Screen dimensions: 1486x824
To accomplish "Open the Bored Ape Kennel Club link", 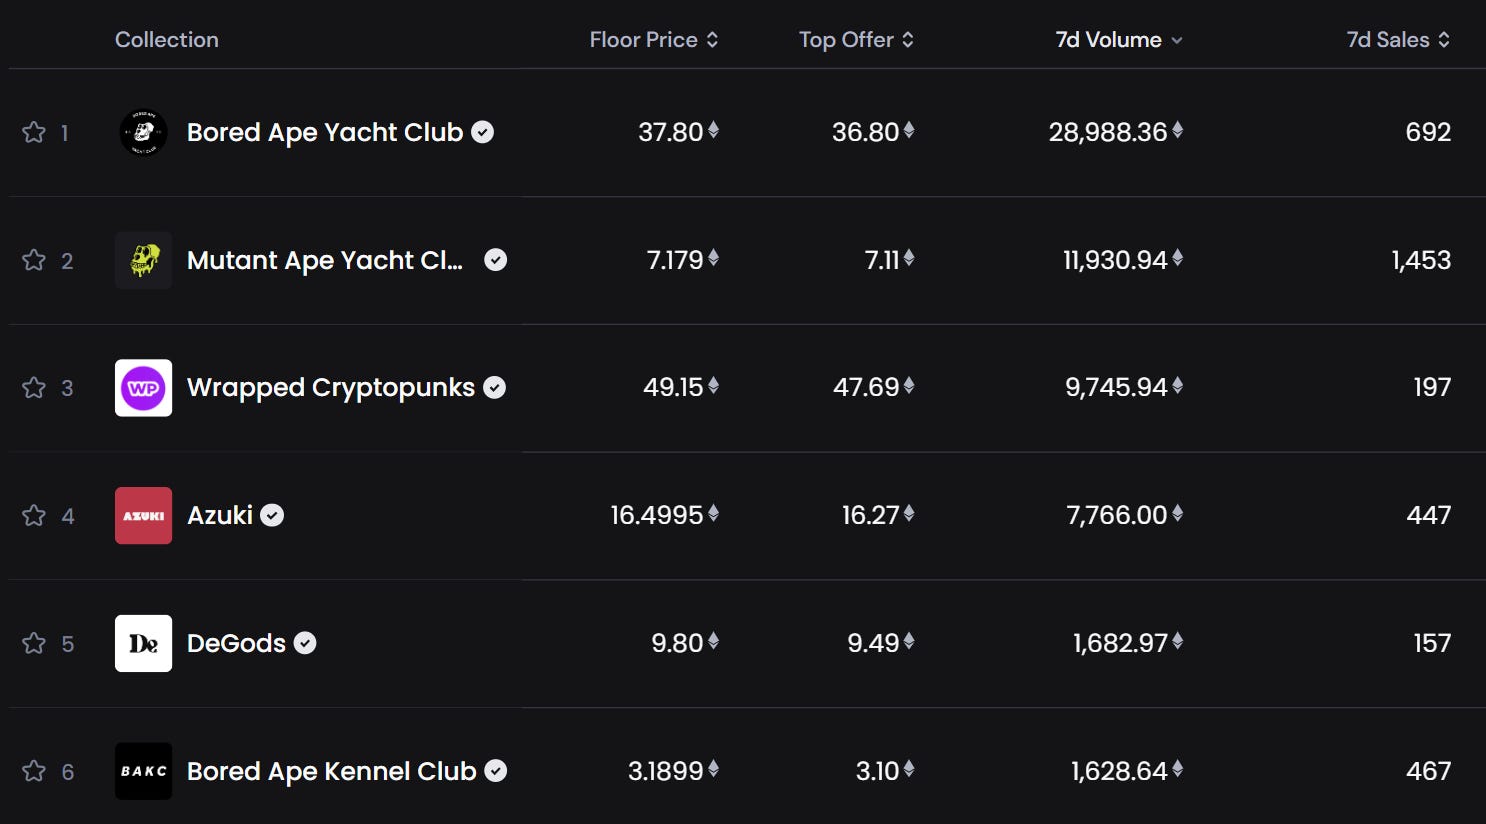I will (331, 771).
